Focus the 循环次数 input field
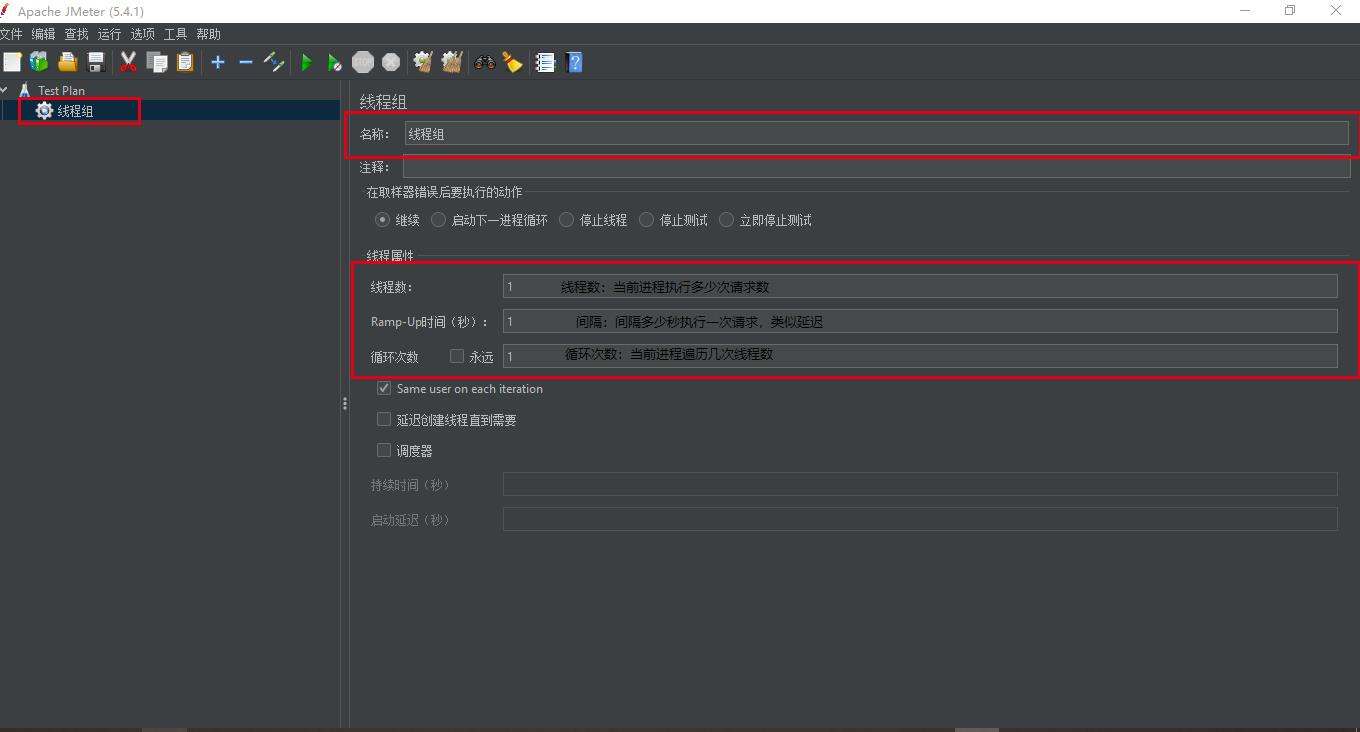Viewport: 1360px width, 732px height. (x=920, y=356)
